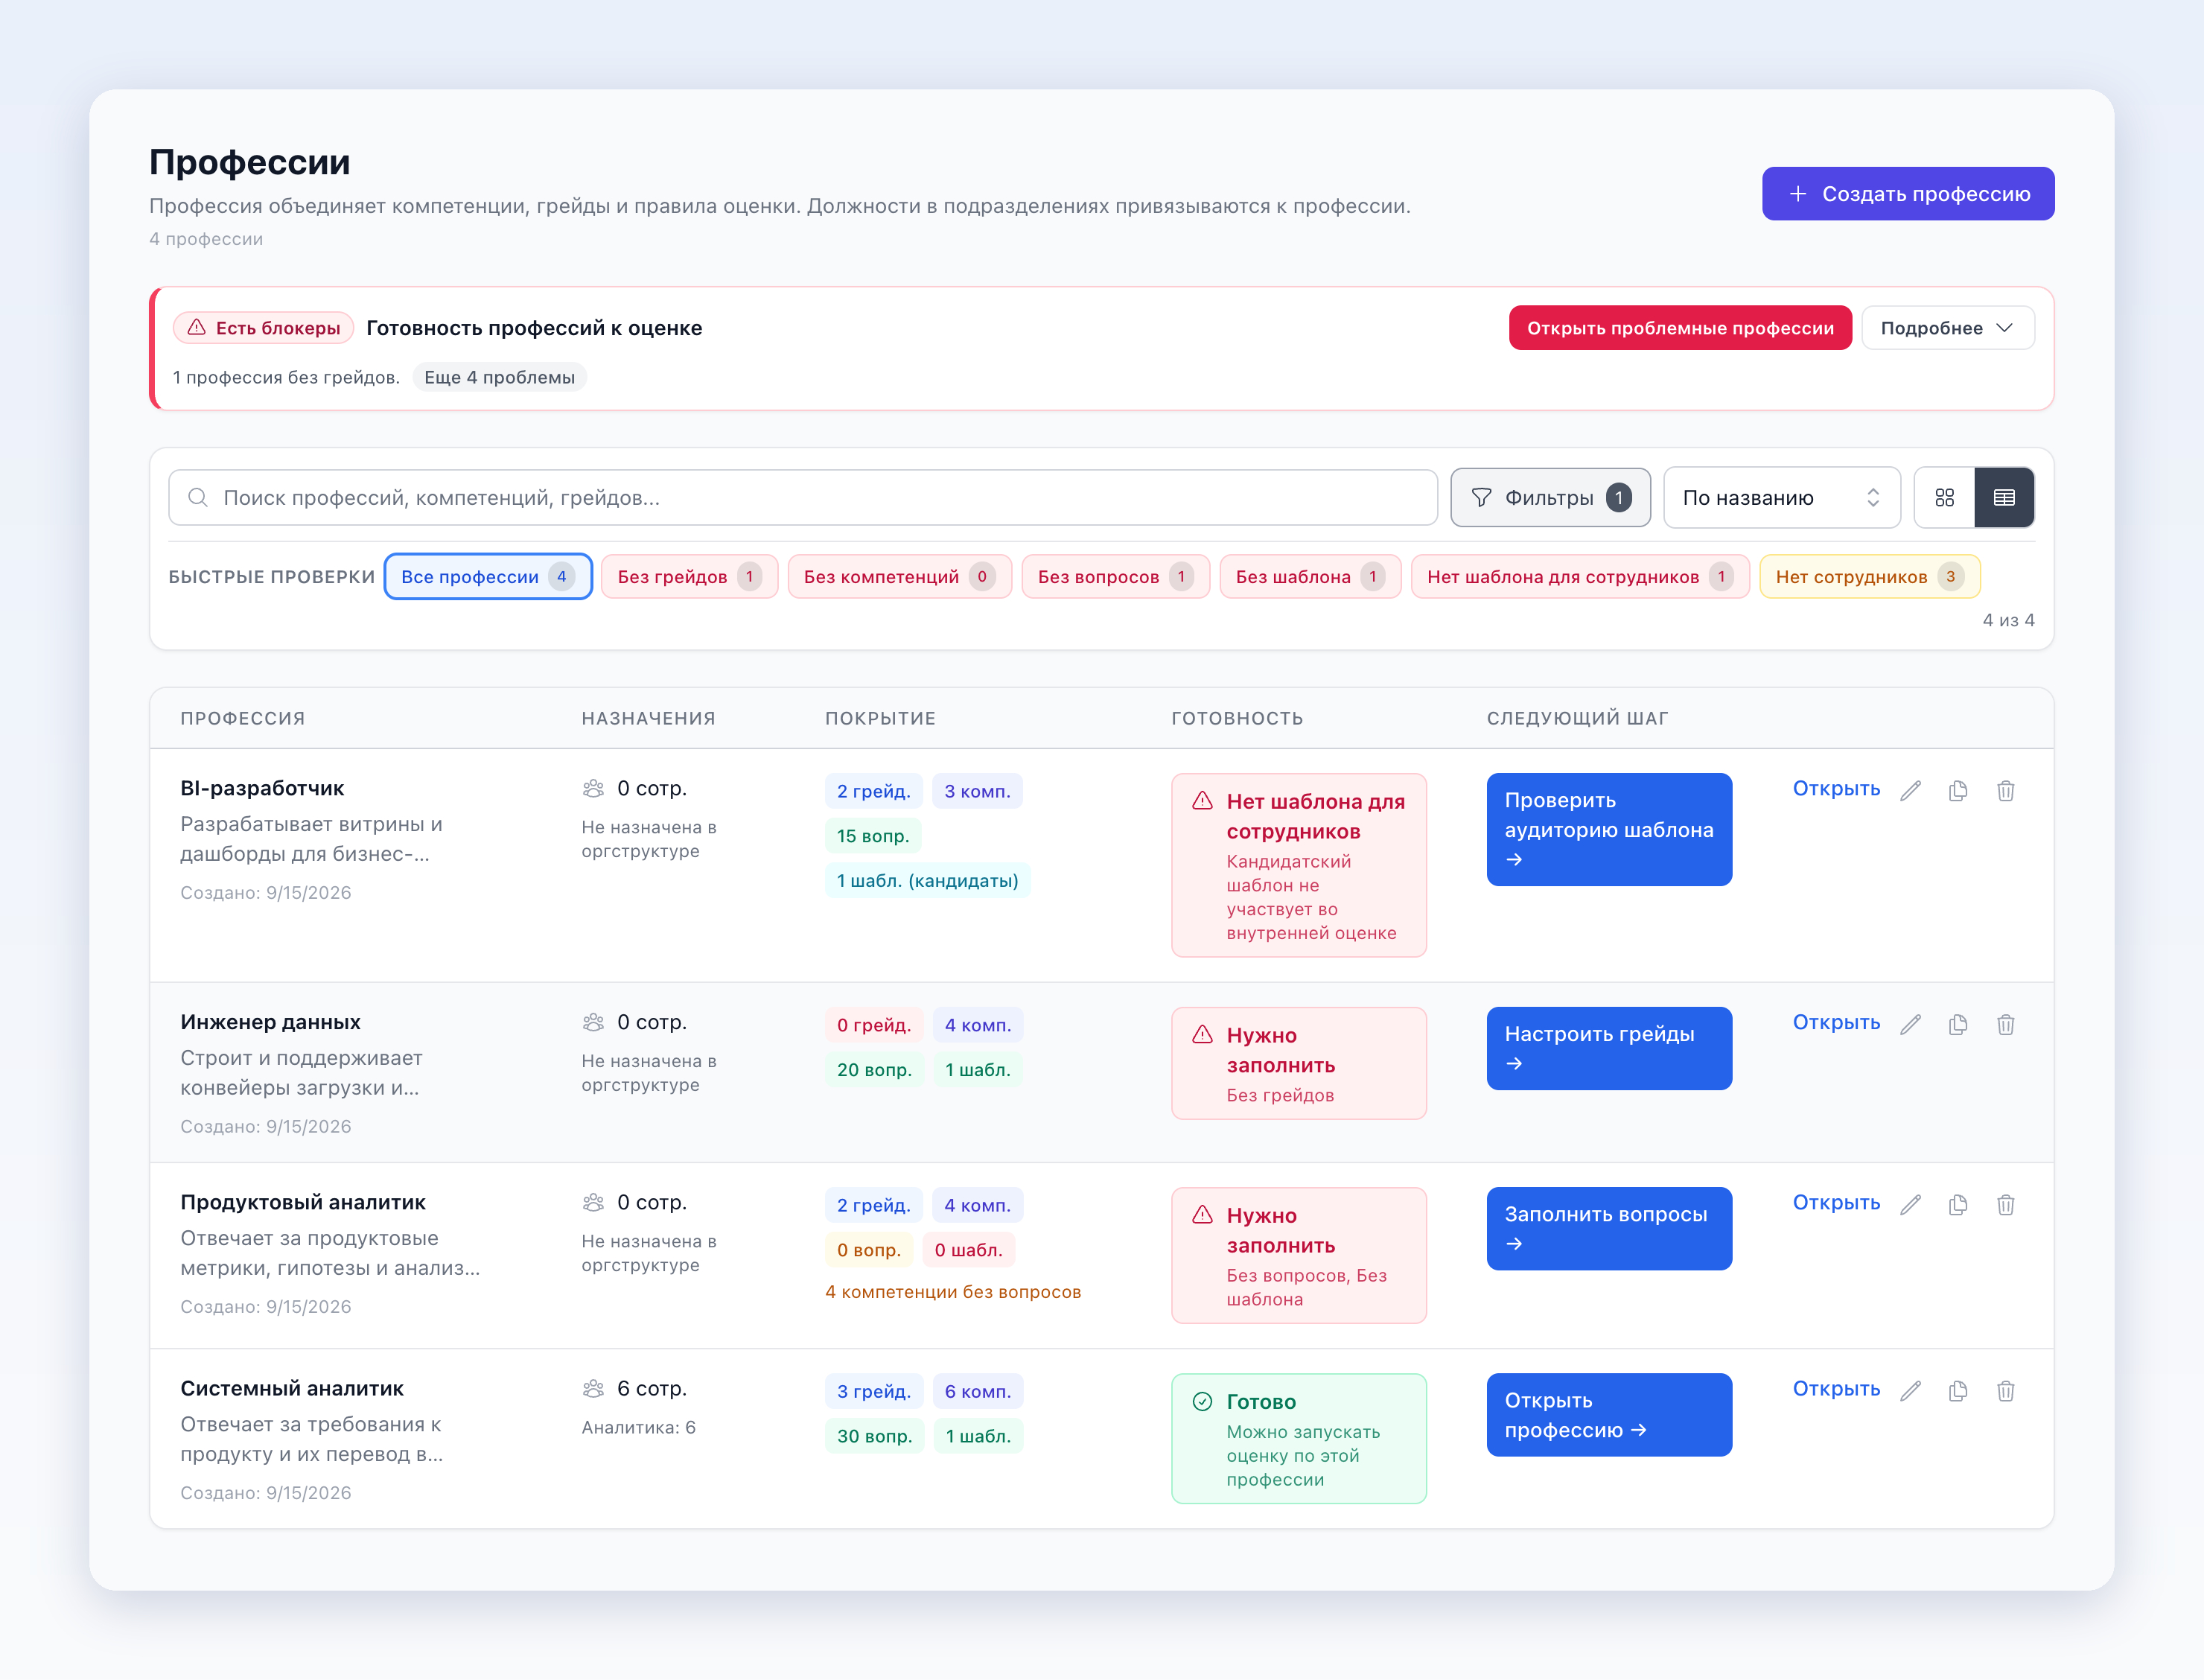
Task: Select the Все профессии quick check
Action: [x=488, y=576]
